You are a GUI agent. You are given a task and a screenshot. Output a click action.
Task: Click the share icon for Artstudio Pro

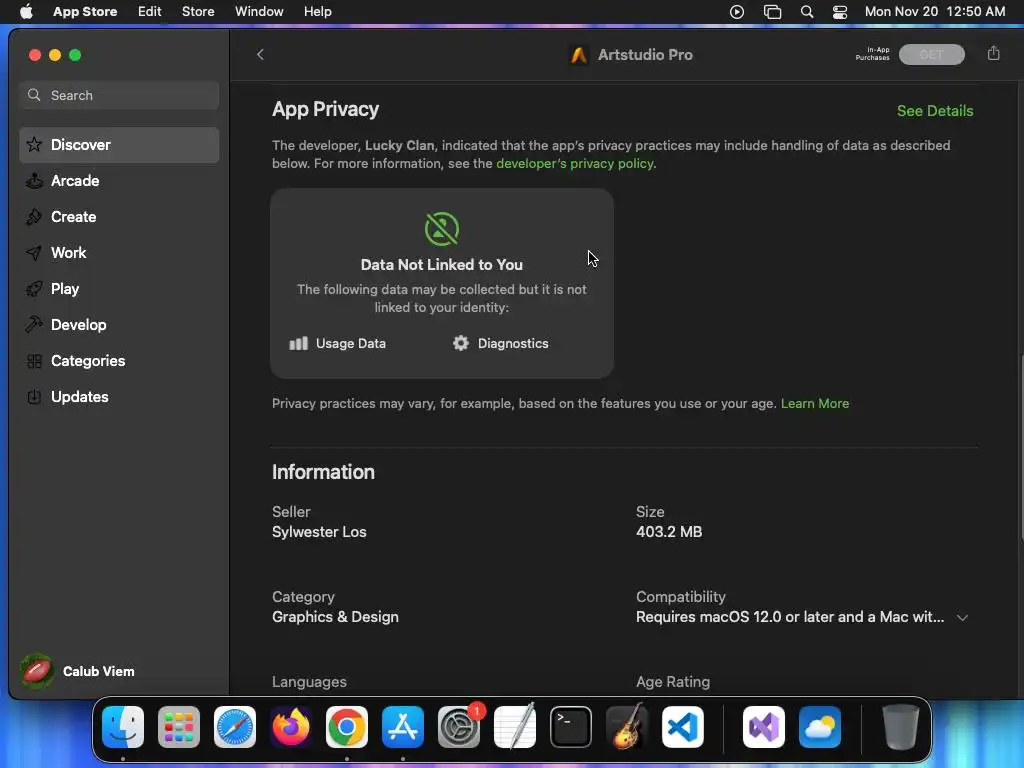993,54
